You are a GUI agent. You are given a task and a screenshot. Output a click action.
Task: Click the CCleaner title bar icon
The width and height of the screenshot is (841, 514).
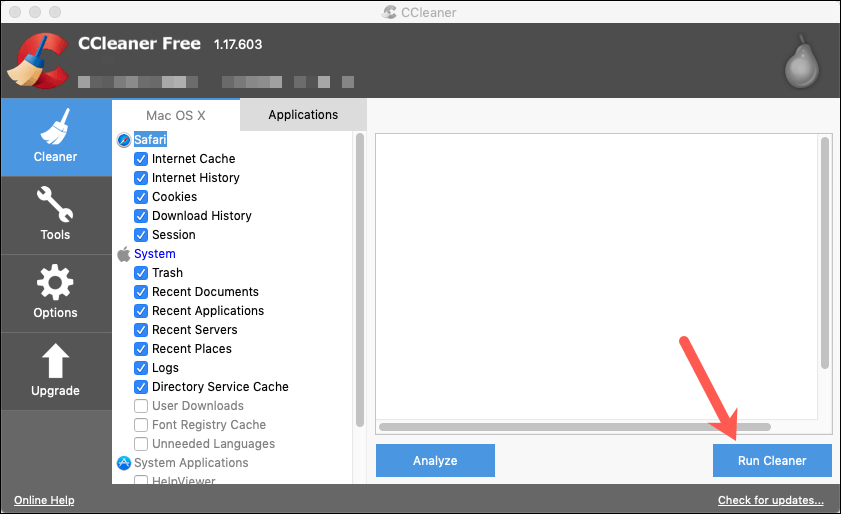389,12
